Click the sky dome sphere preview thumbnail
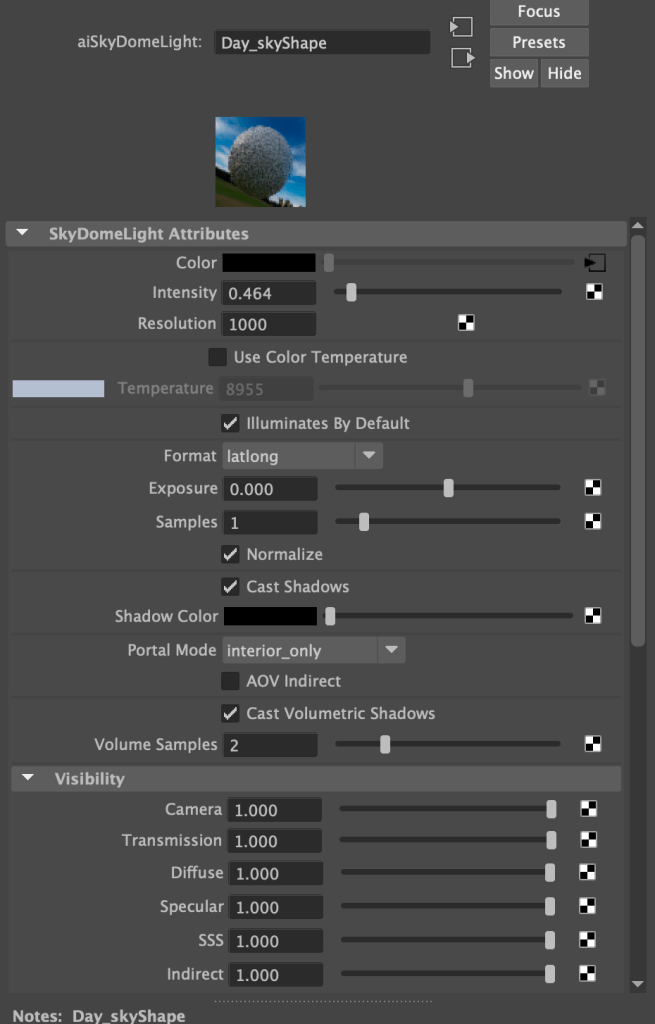Screen dimensions: 655x1024 [x=260, y=162]
